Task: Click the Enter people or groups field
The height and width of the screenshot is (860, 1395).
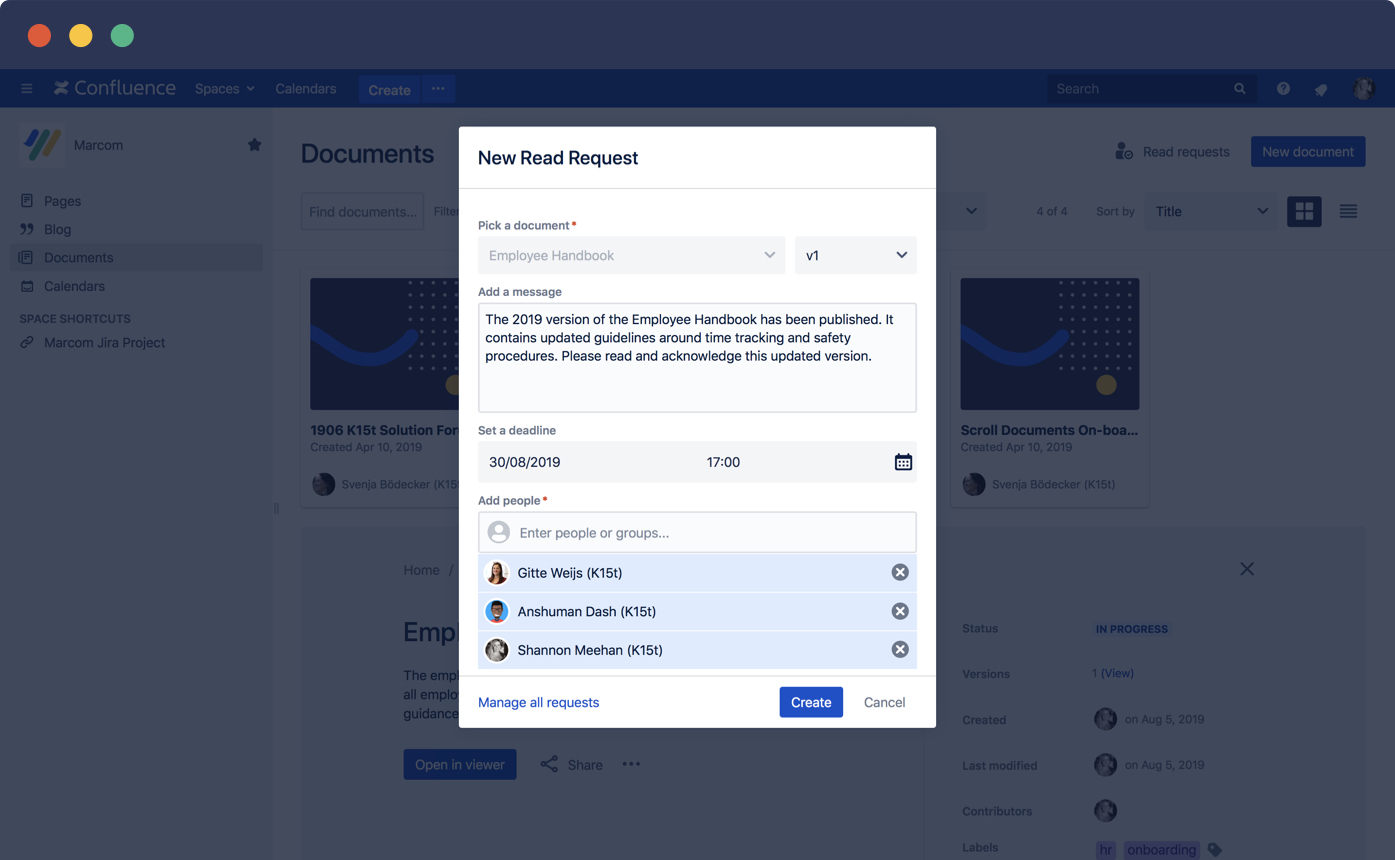Action: 697,532
